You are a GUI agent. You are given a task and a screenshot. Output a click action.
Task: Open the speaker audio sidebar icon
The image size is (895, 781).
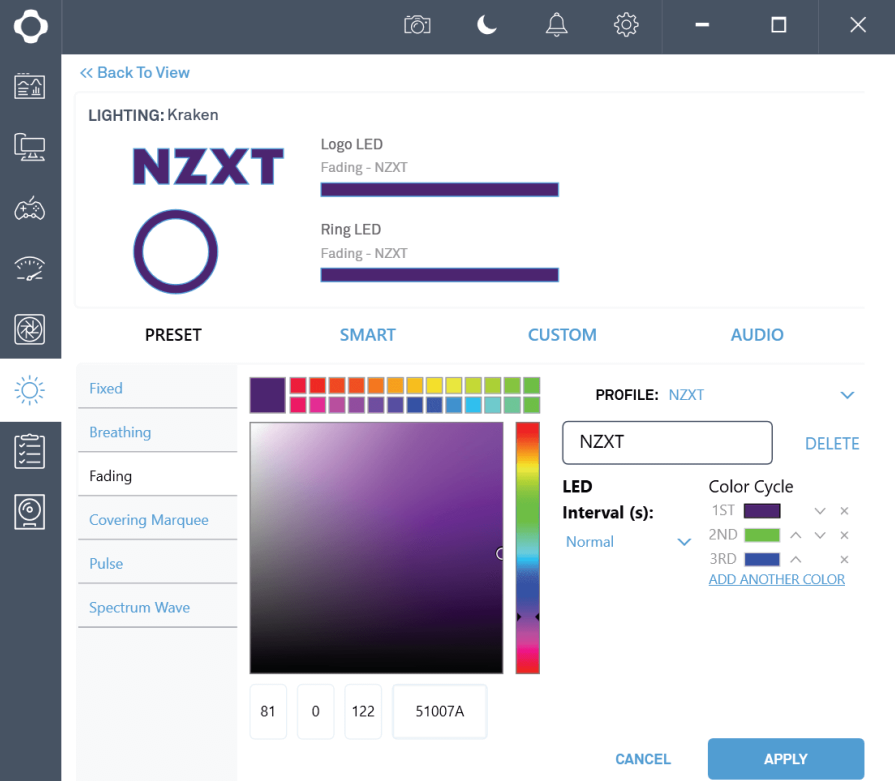pos(30,512)
